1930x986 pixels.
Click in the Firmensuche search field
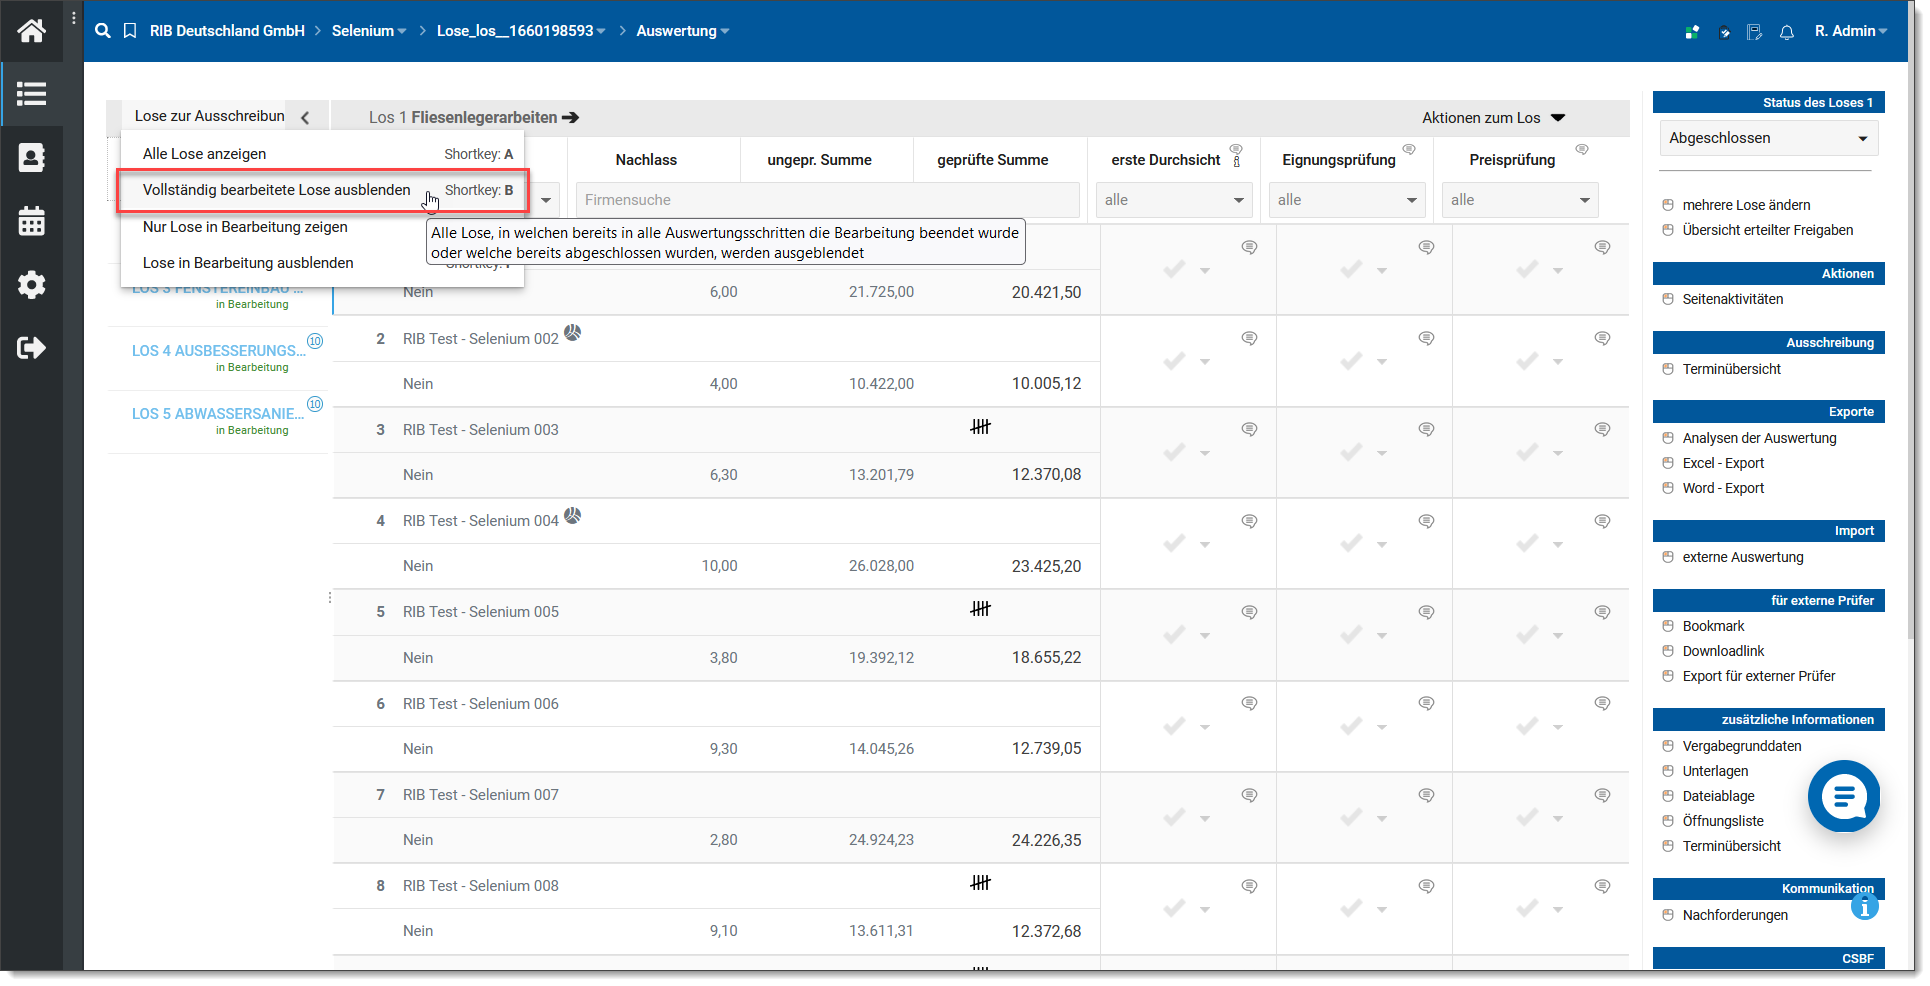[827, 200]
